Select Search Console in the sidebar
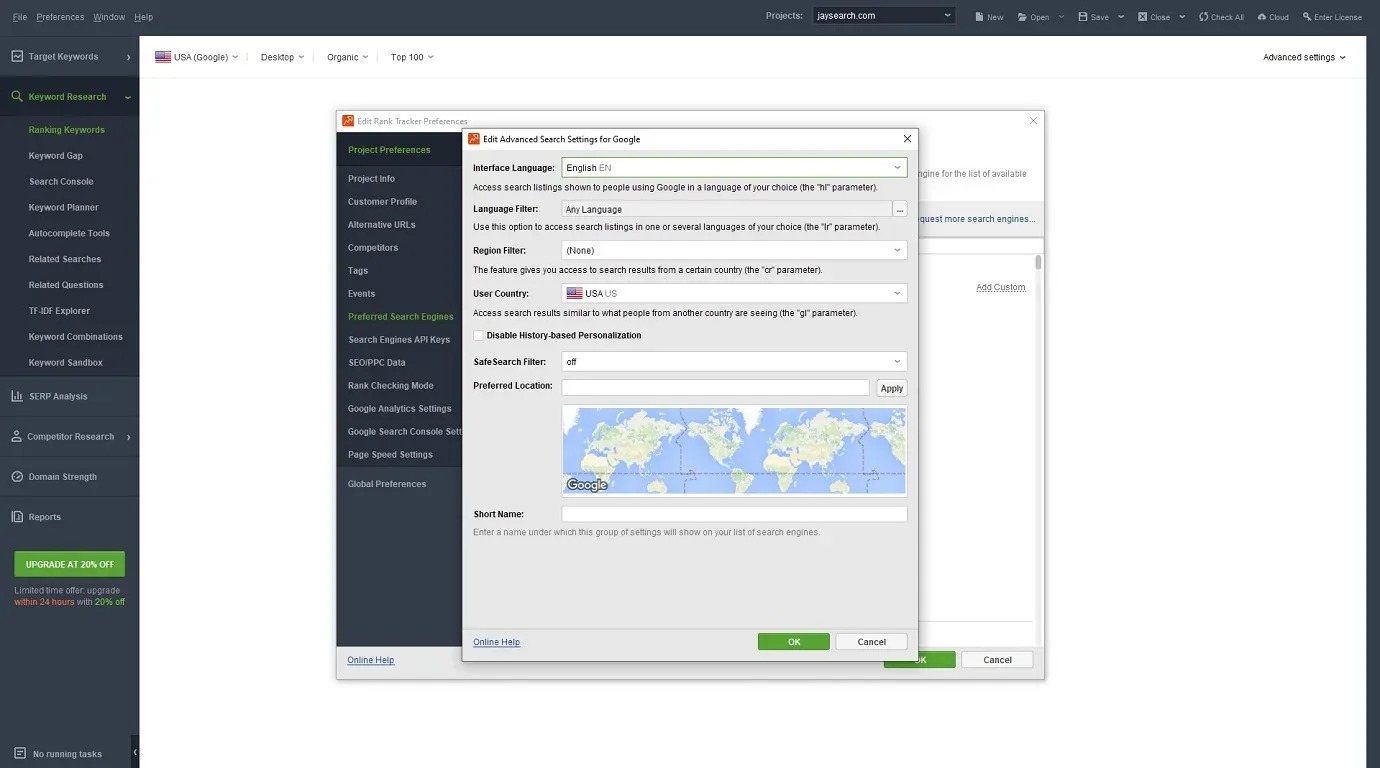This screenshot has width=1380, height=768. click(61, 182)
